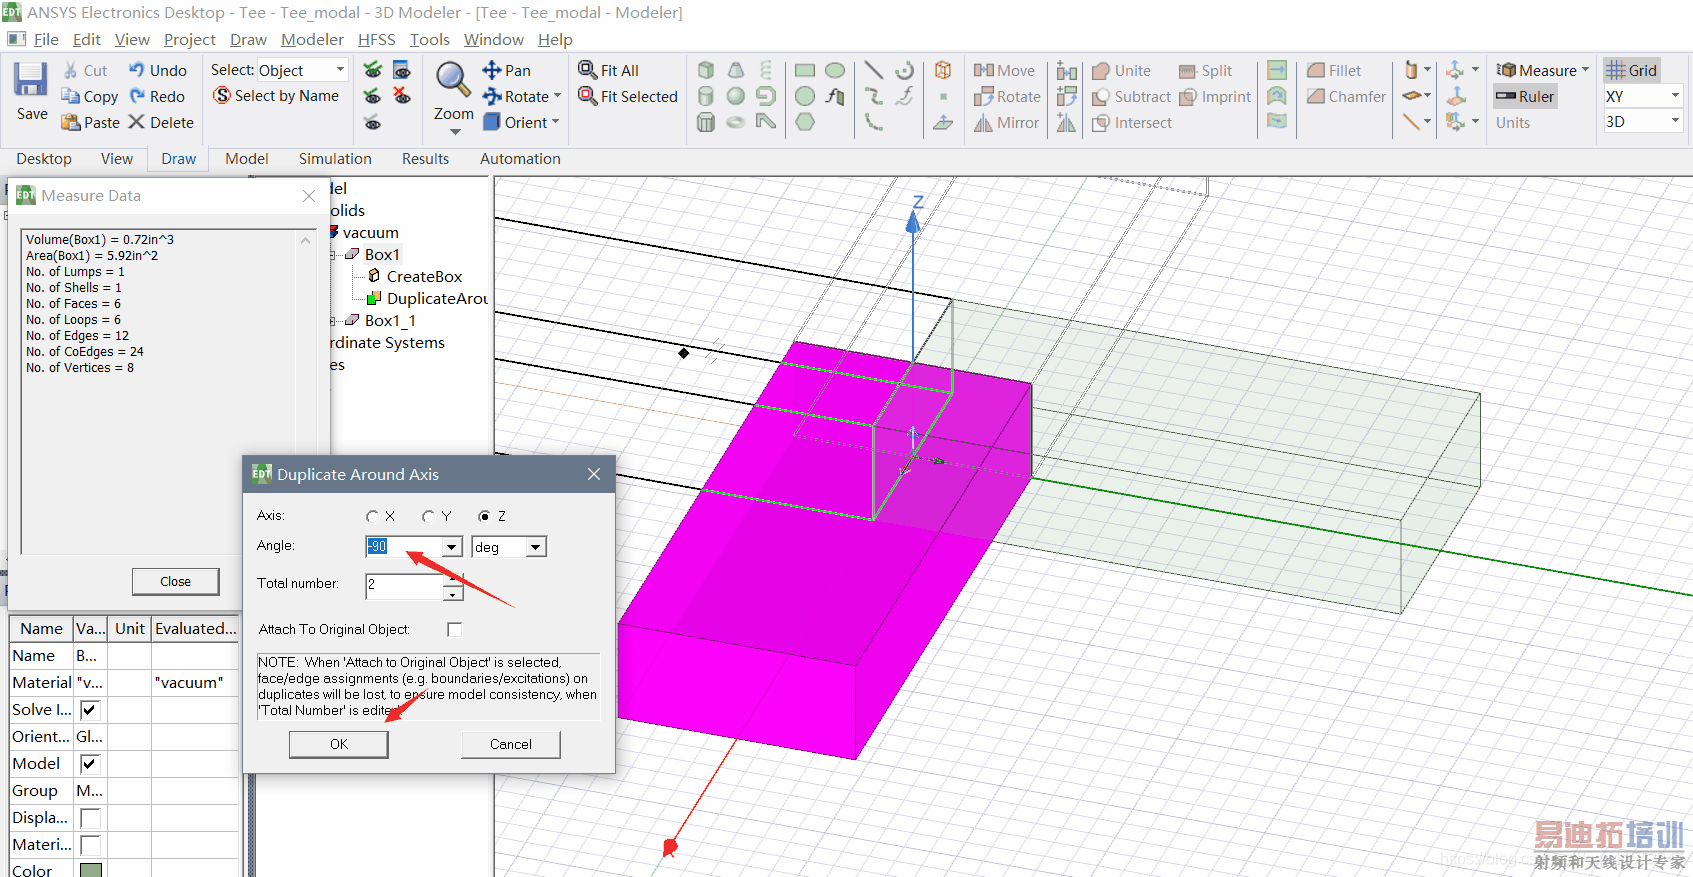Expand the XY drawing plane dropdown
1693x877 pixels.
(x=1675, y=96)
